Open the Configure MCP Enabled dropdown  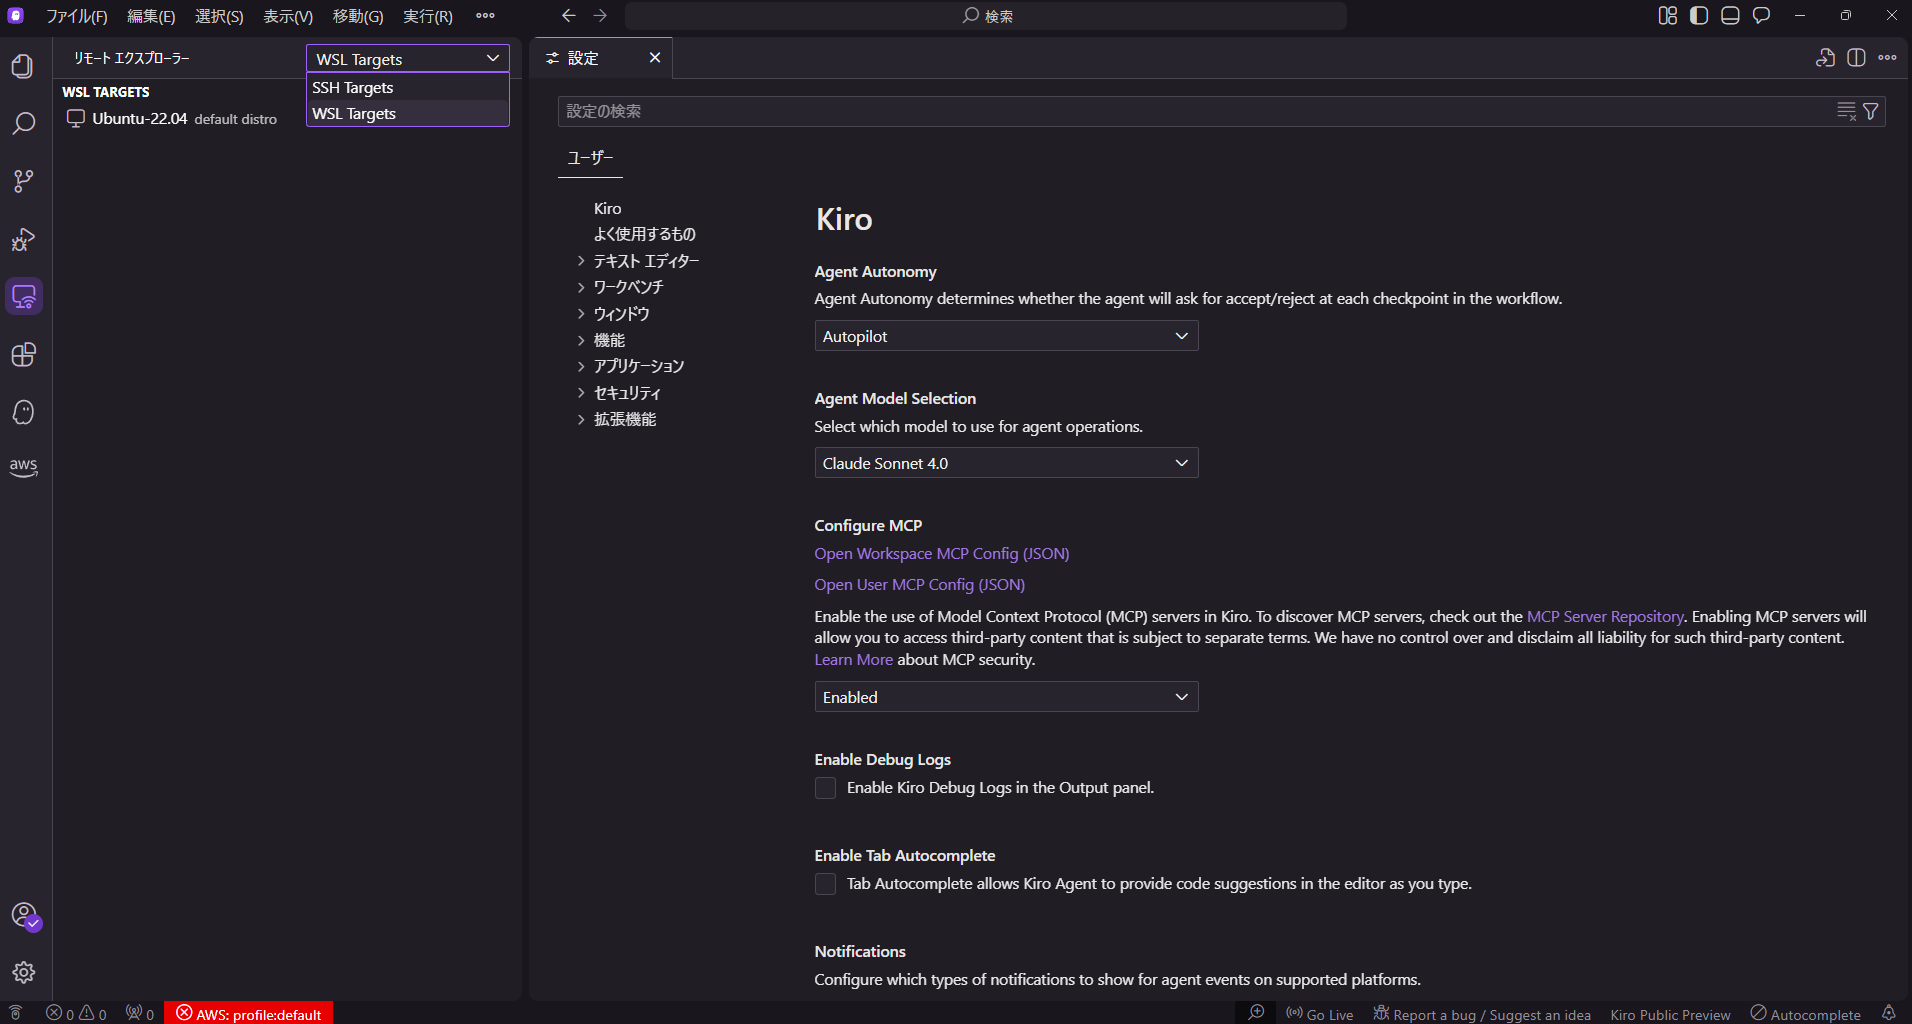coord(1006,697)
